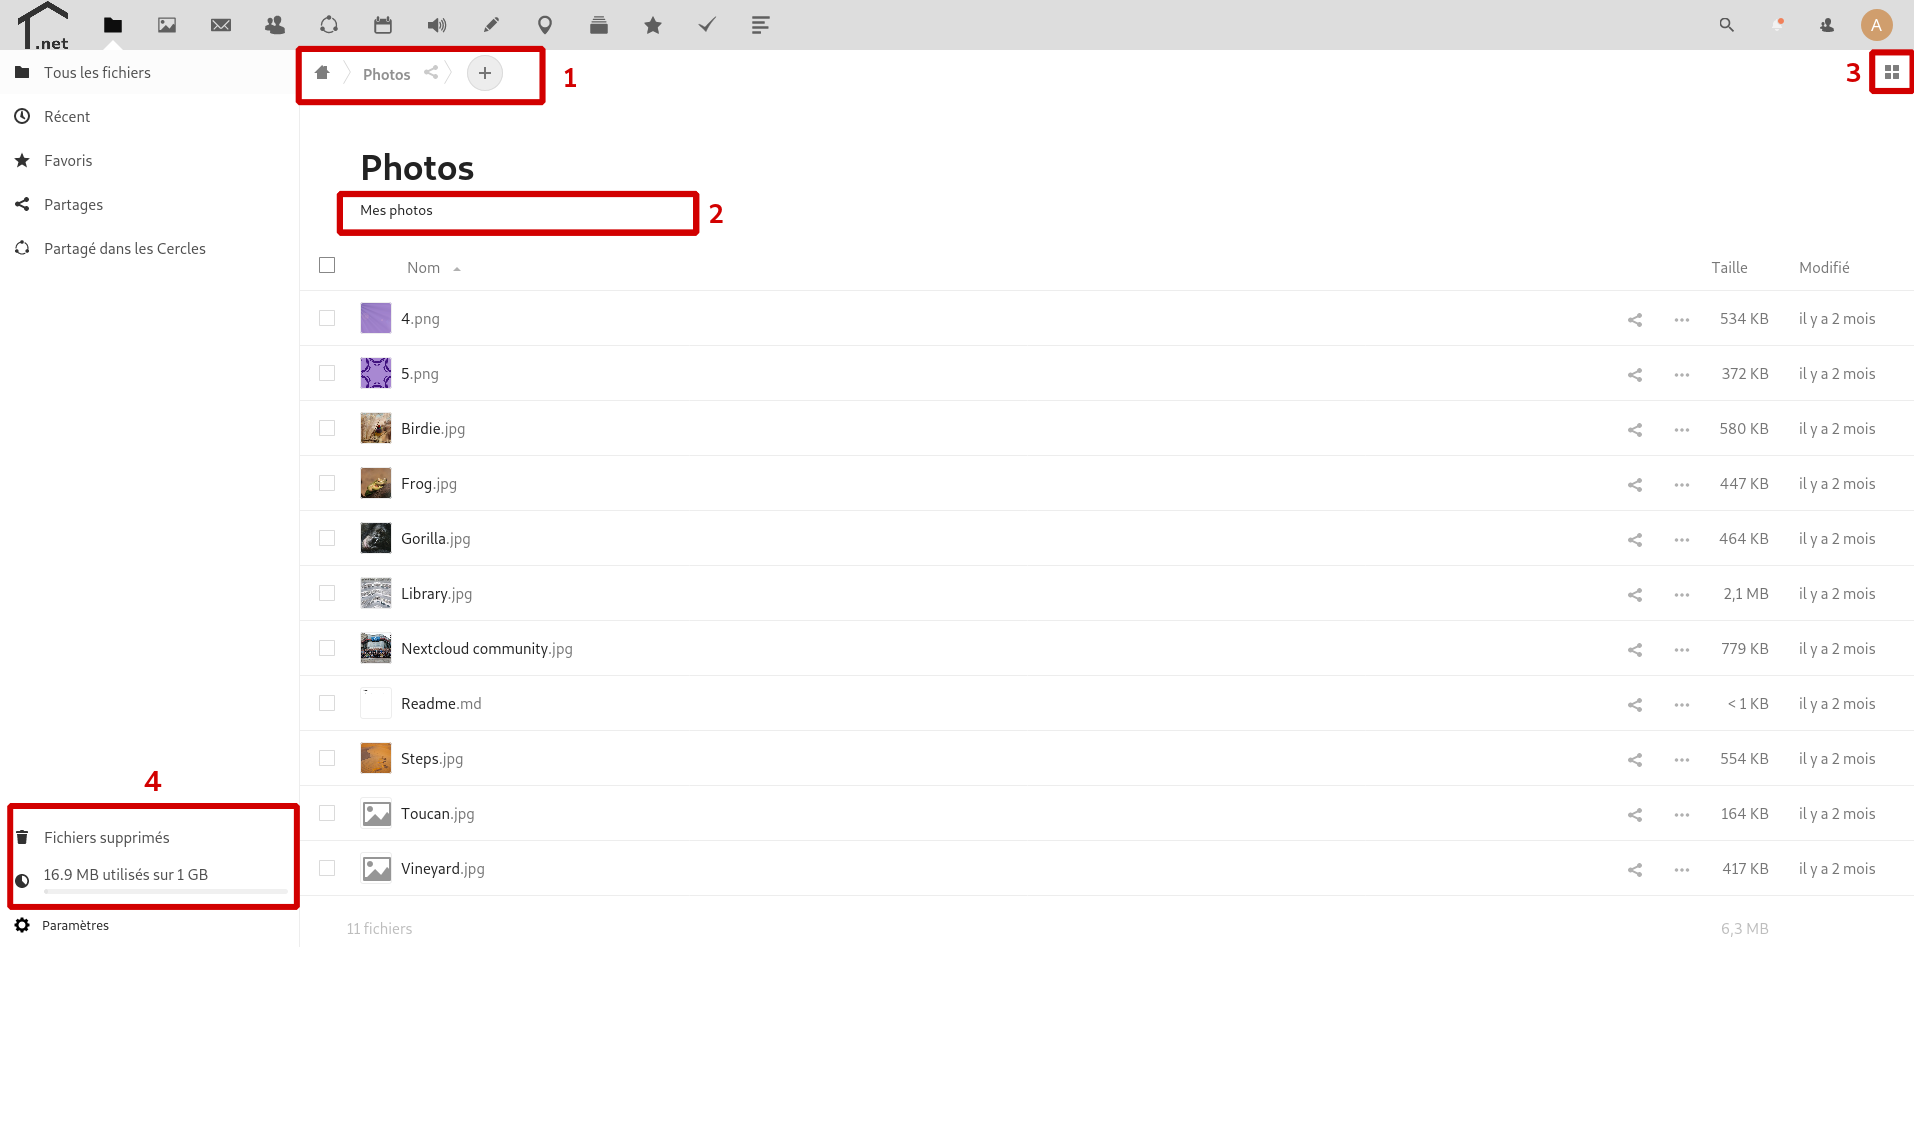Open the Library.jpg file

(x=435, y=593)
